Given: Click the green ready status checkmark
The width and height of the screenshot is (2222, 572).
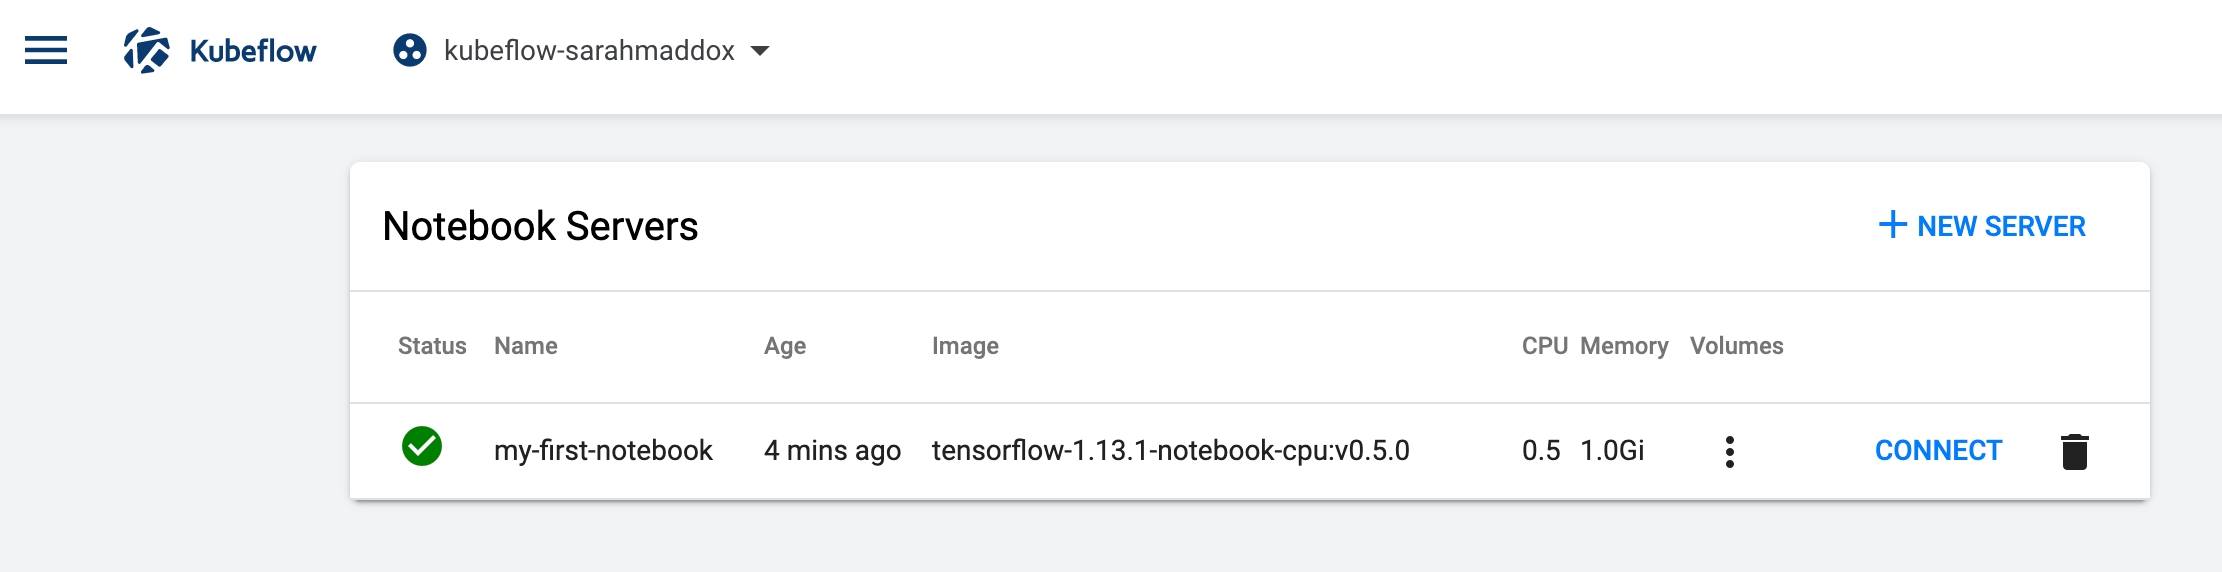Looking at the screenshot, I should (422, 447).
